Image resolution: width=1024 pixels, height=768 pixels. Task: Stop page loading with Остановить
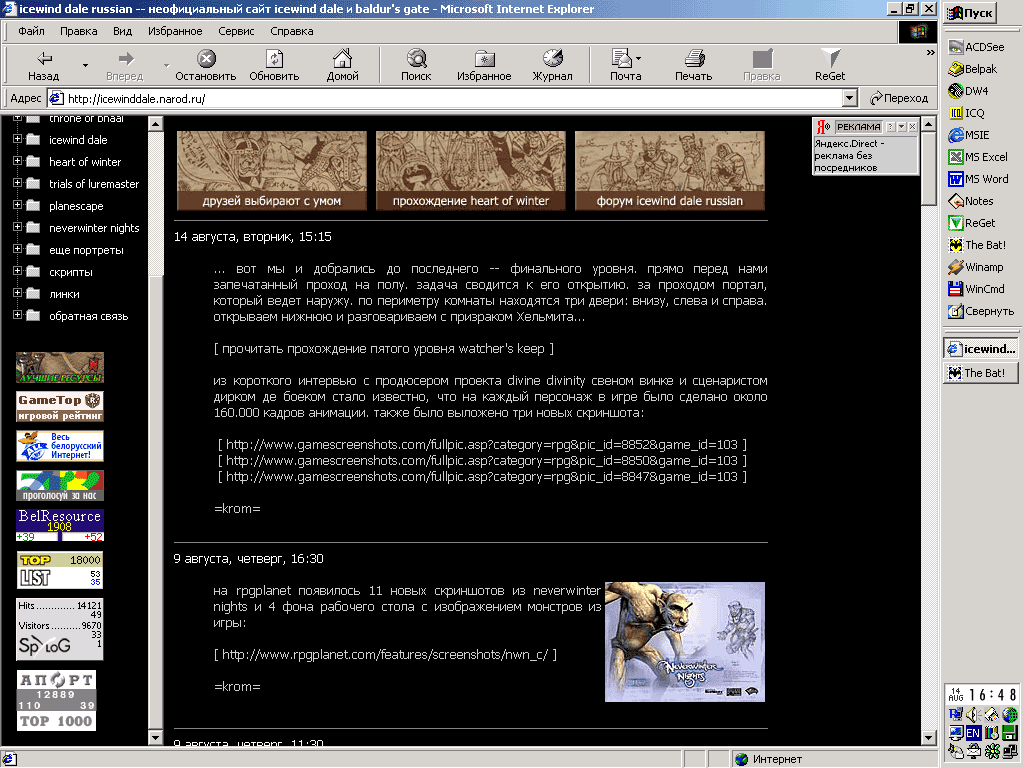[206, 66]
